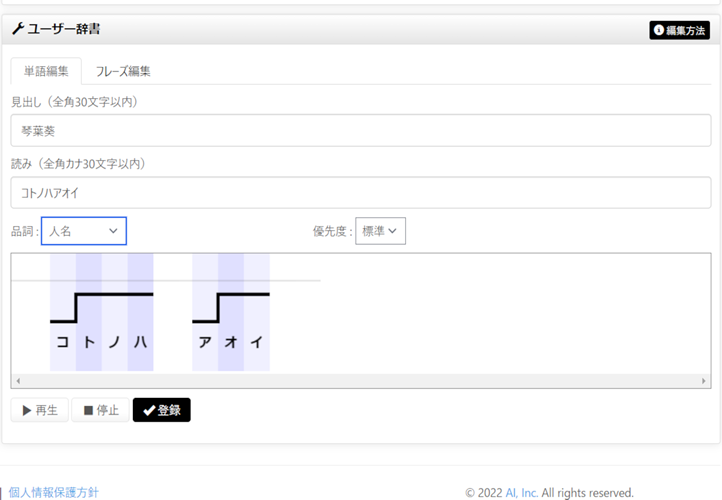Toggle accent on the イ mora
The width and height of the screenshot is (722, 500).
[x=257, y=341]
